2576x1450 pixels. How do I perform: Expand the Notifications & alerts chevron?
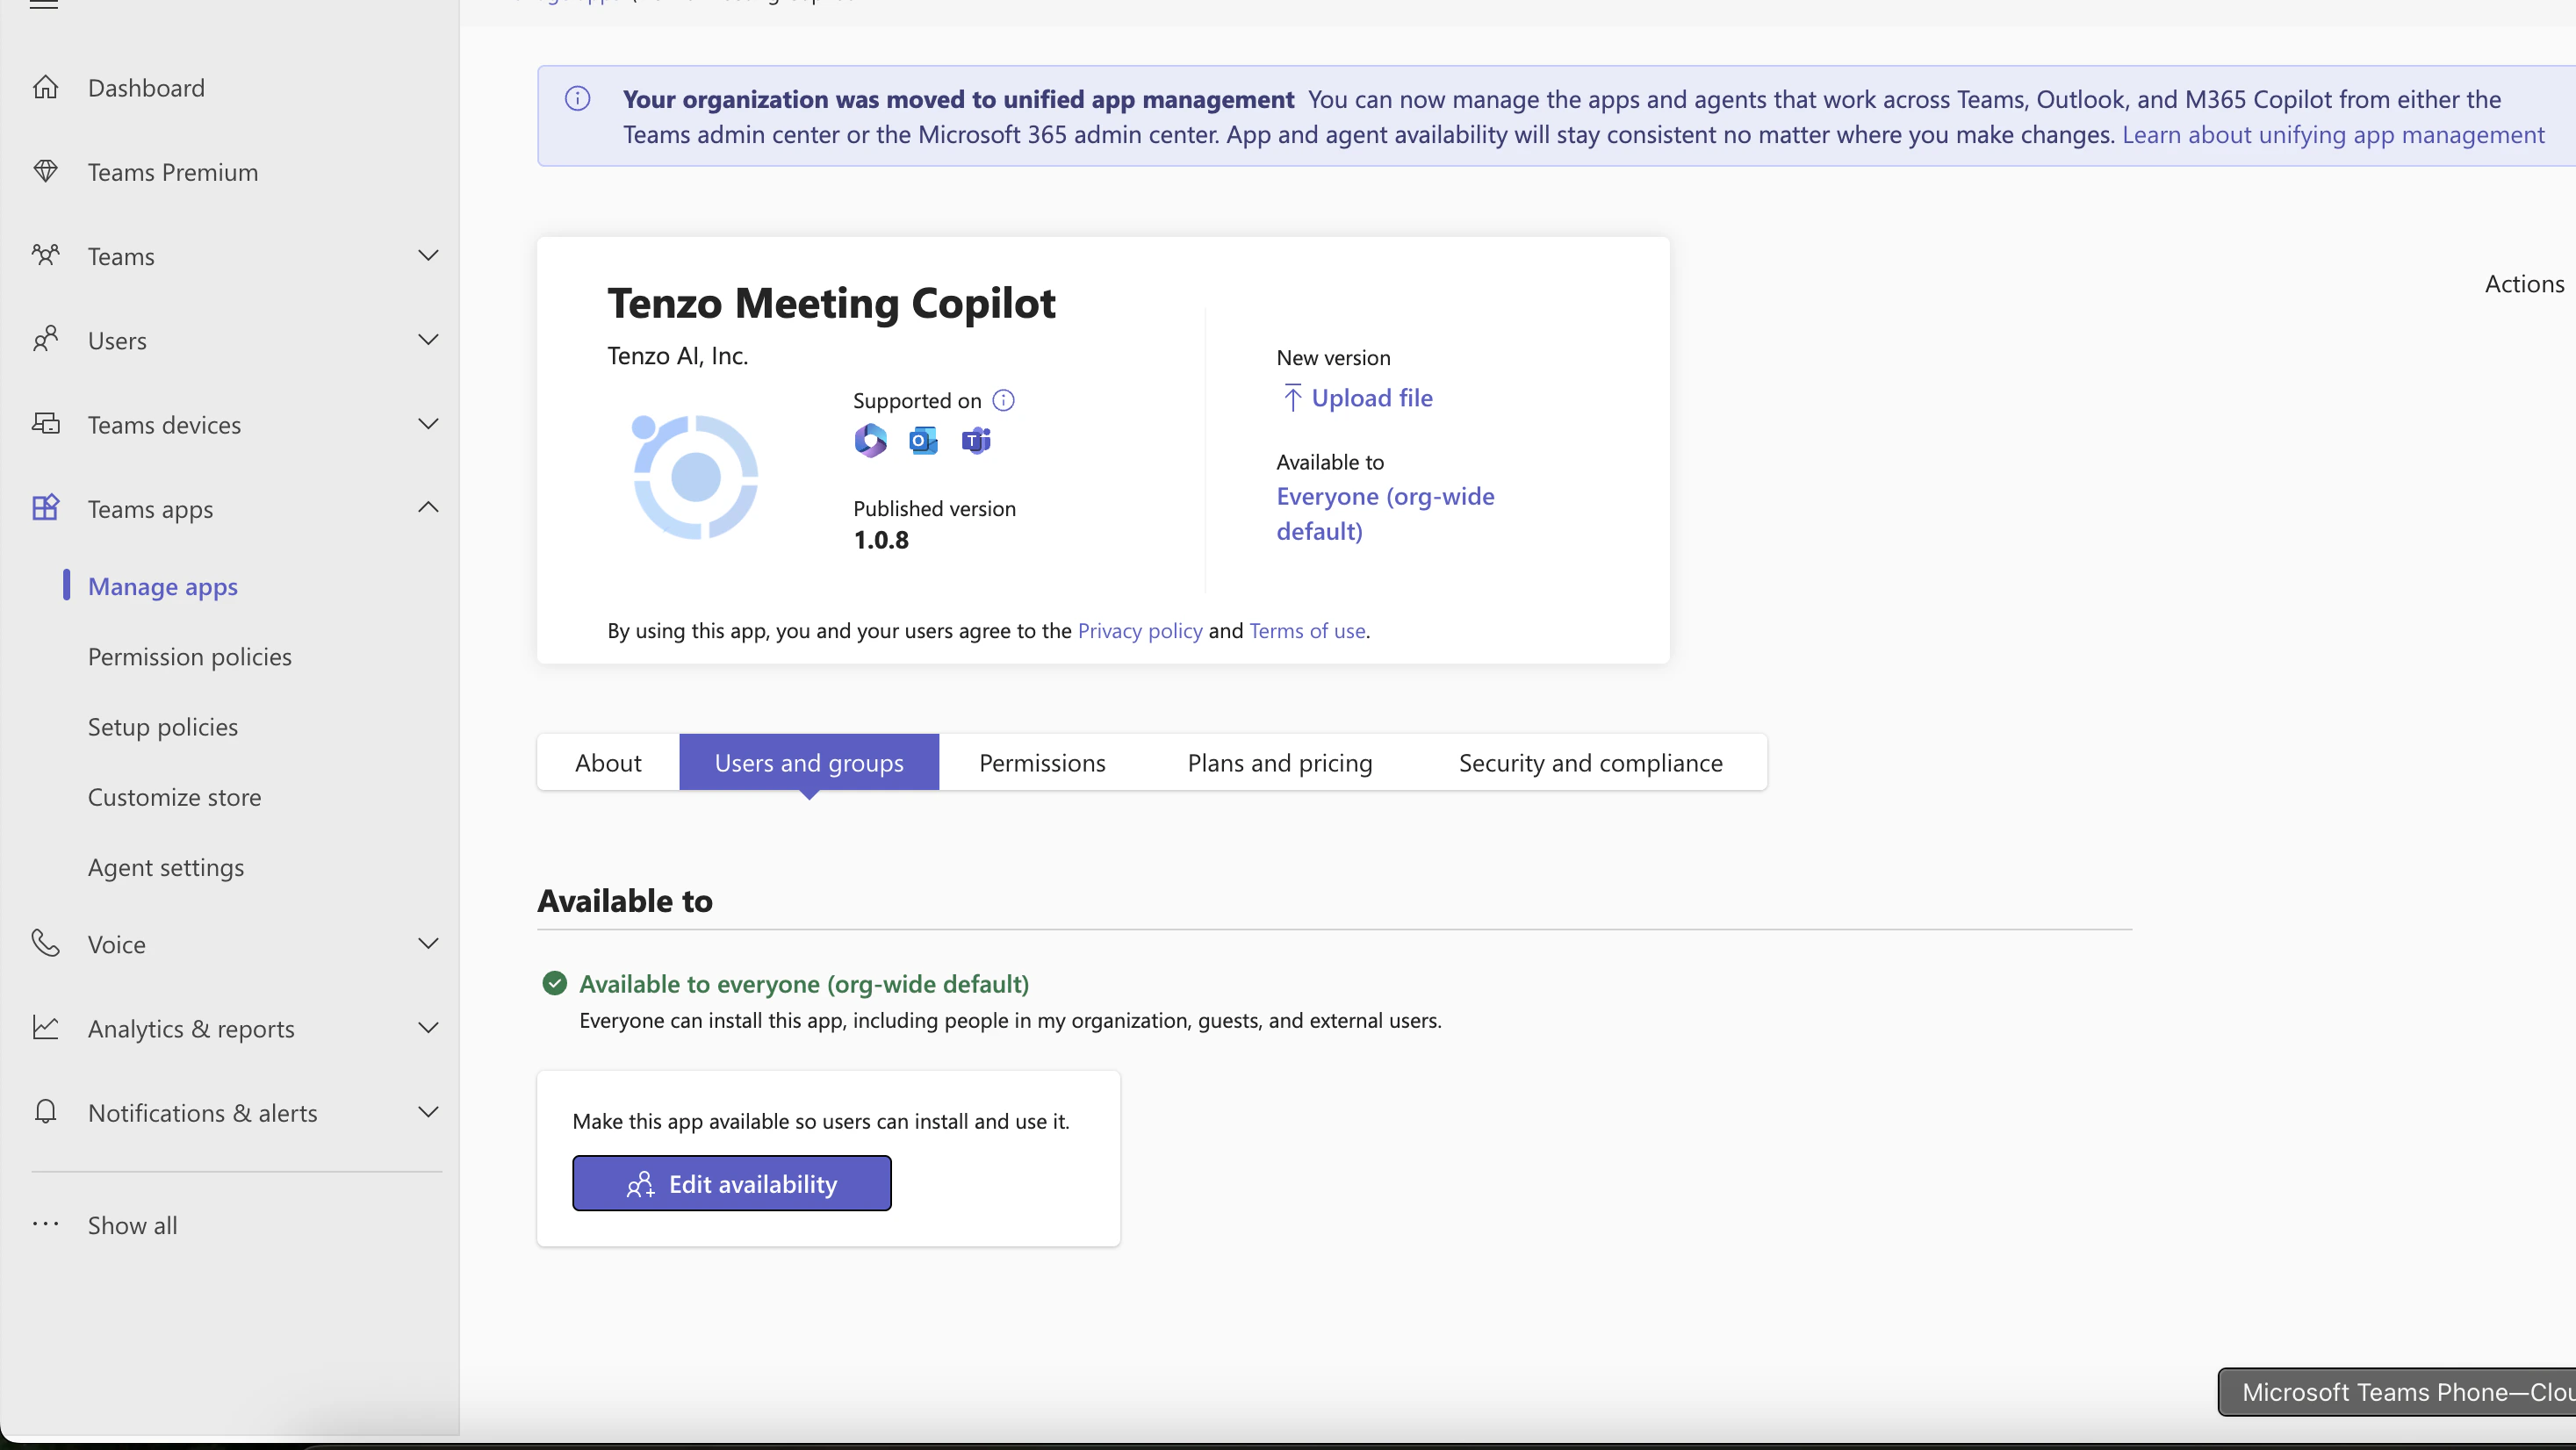click(x=428, y=1112)
